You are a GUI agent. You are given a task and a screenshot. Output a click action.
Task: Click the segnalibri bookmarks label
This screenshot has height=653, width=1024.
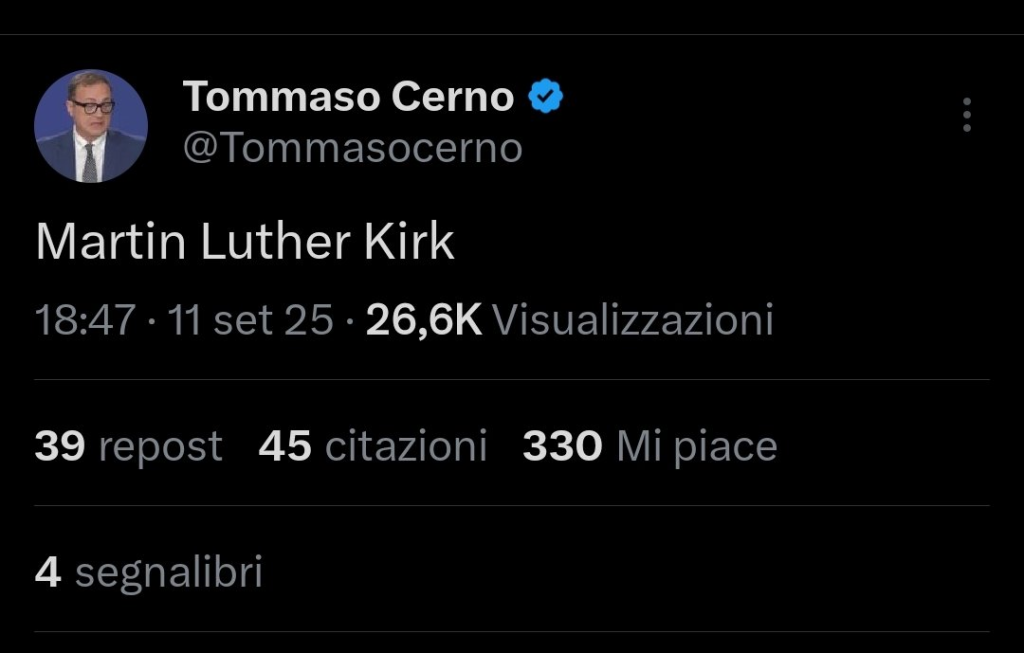pos(169,573)
